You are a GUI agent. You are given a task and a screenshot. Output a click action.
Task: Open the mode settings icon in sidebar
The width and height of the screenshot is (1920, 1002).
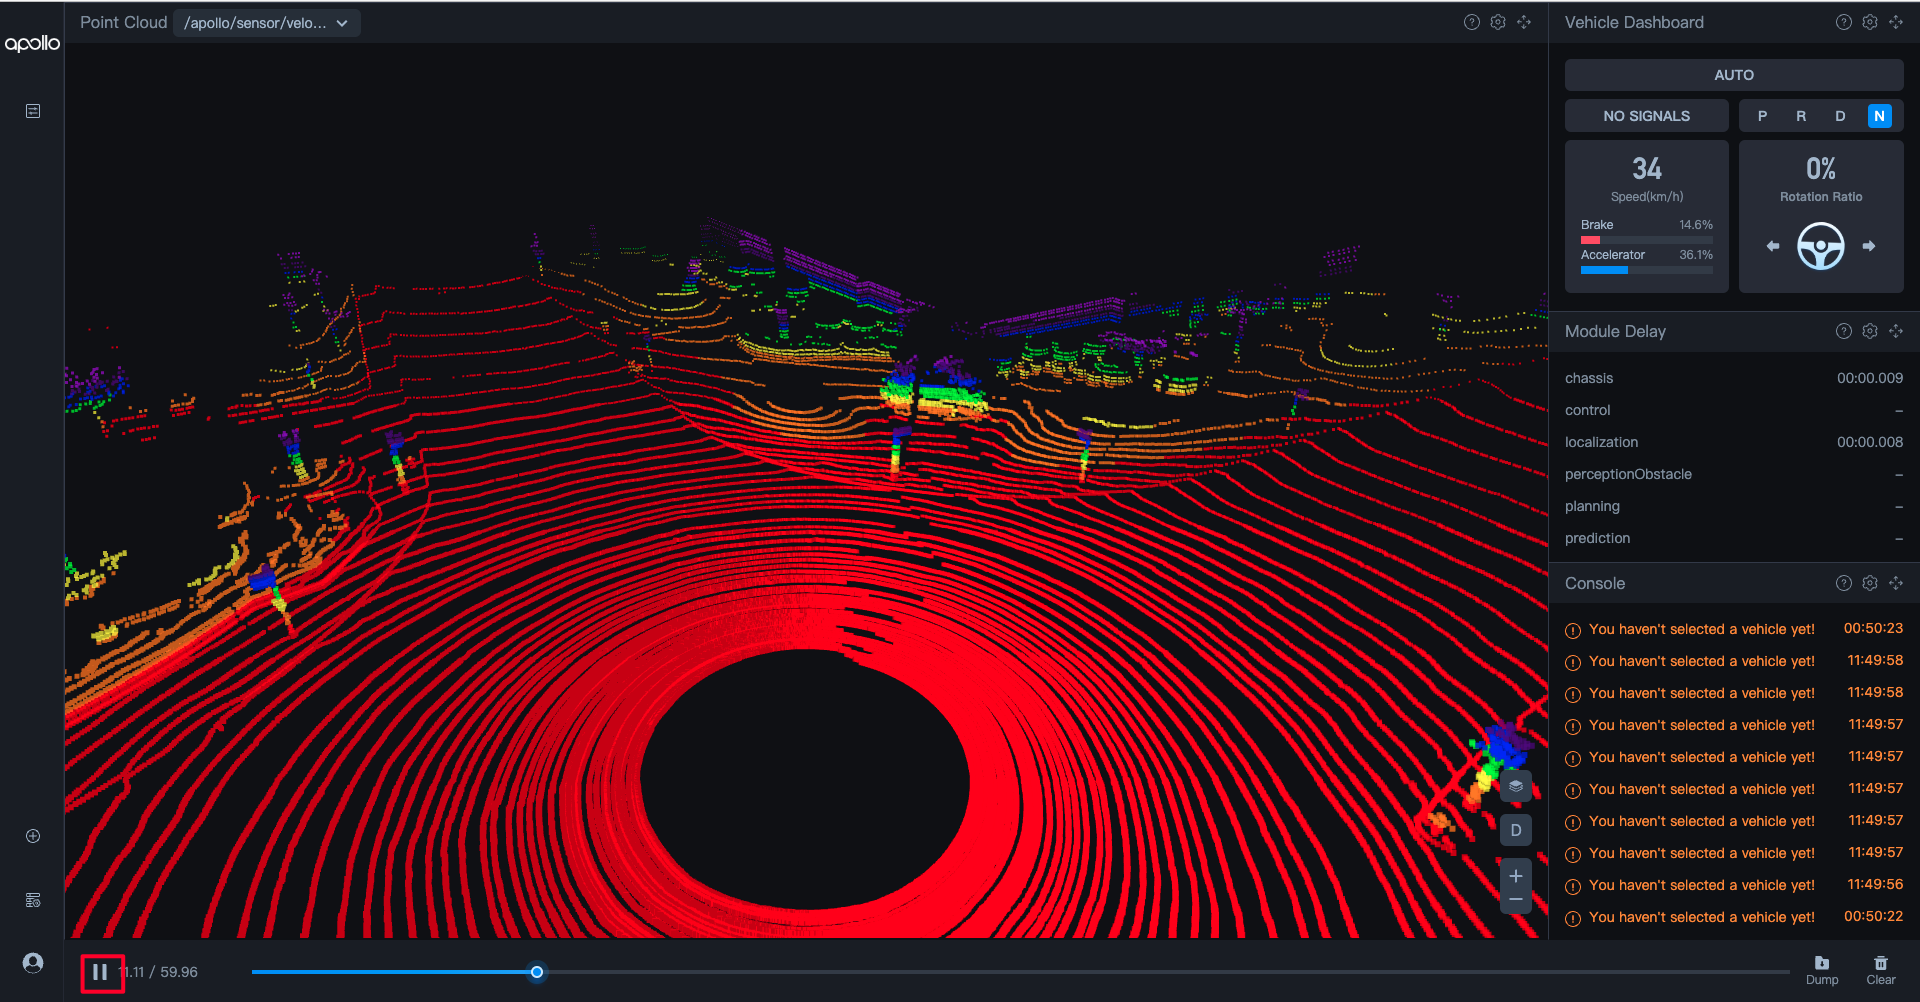(33, 900)
